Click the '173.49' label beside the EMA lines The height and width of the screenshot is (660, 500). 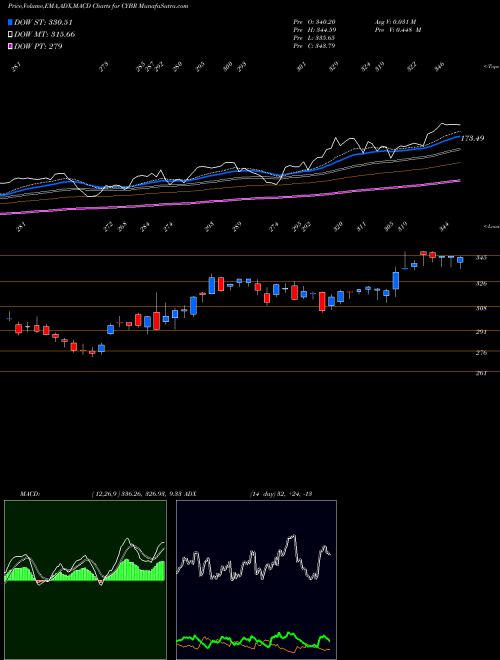pos(473,138)
